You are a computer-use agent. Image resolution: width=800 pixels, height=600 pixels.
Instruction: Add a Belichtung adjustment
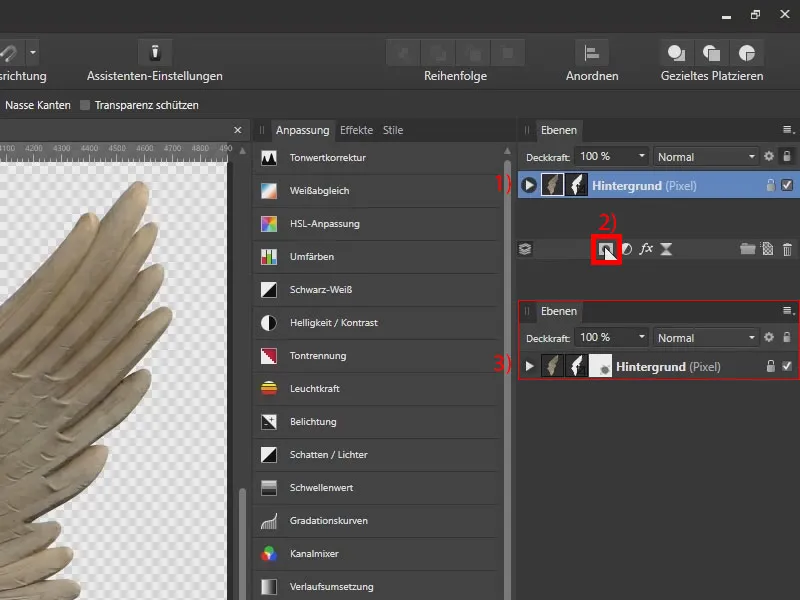point(377,422)
